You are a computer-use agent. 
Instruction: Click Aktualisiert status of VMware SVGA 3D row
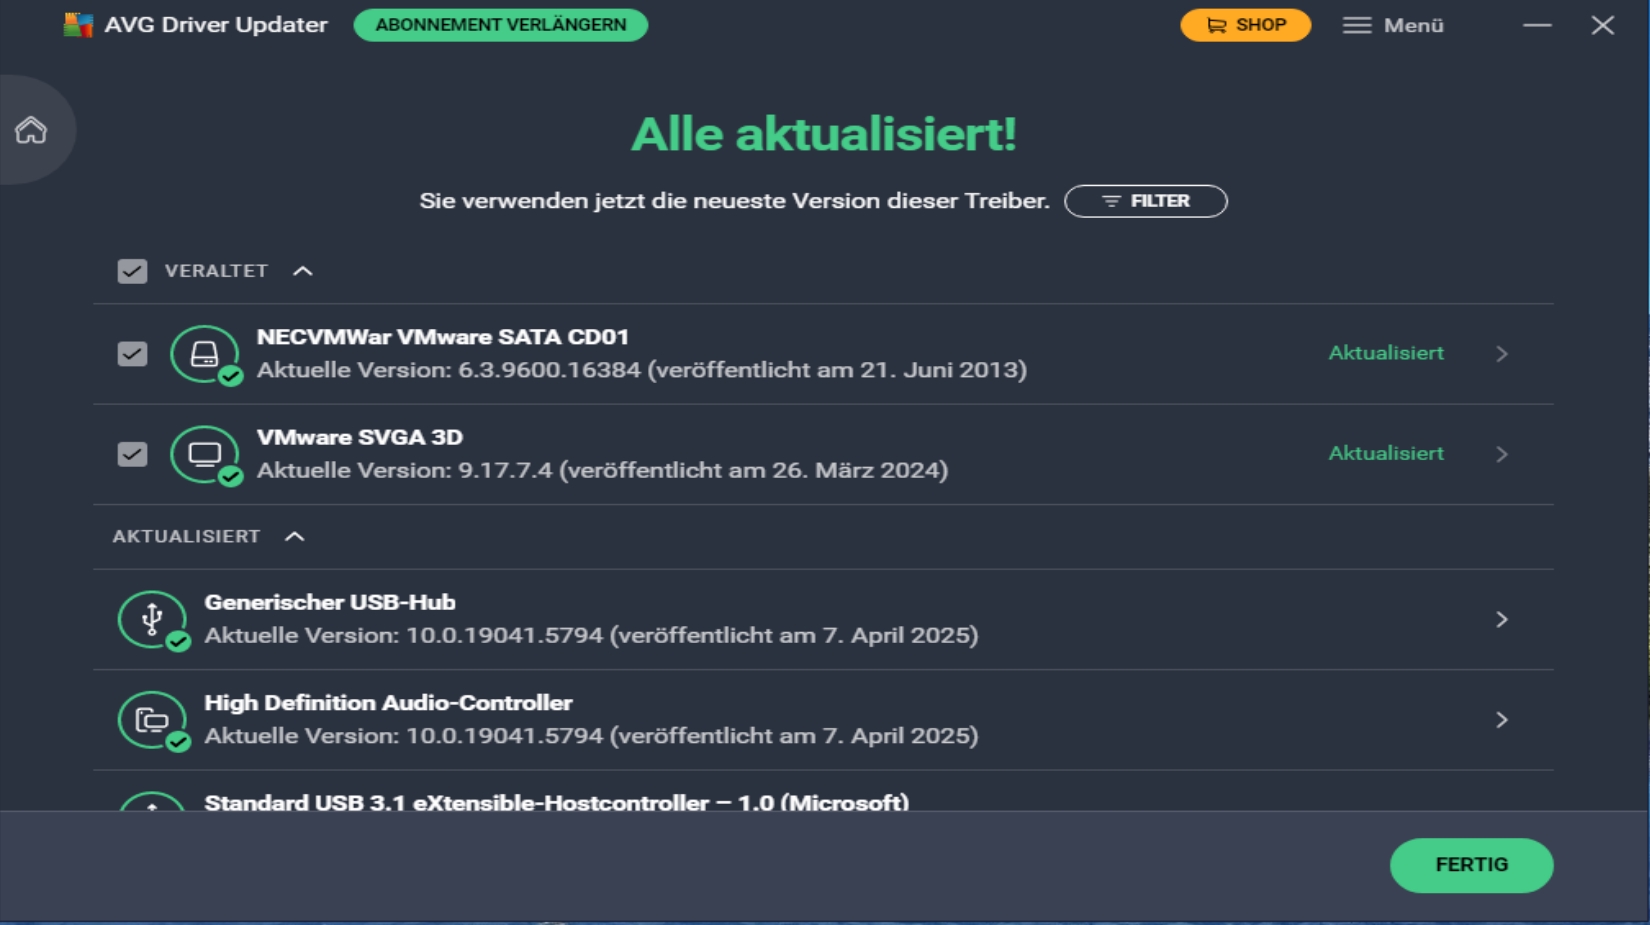click(1386, 453)
